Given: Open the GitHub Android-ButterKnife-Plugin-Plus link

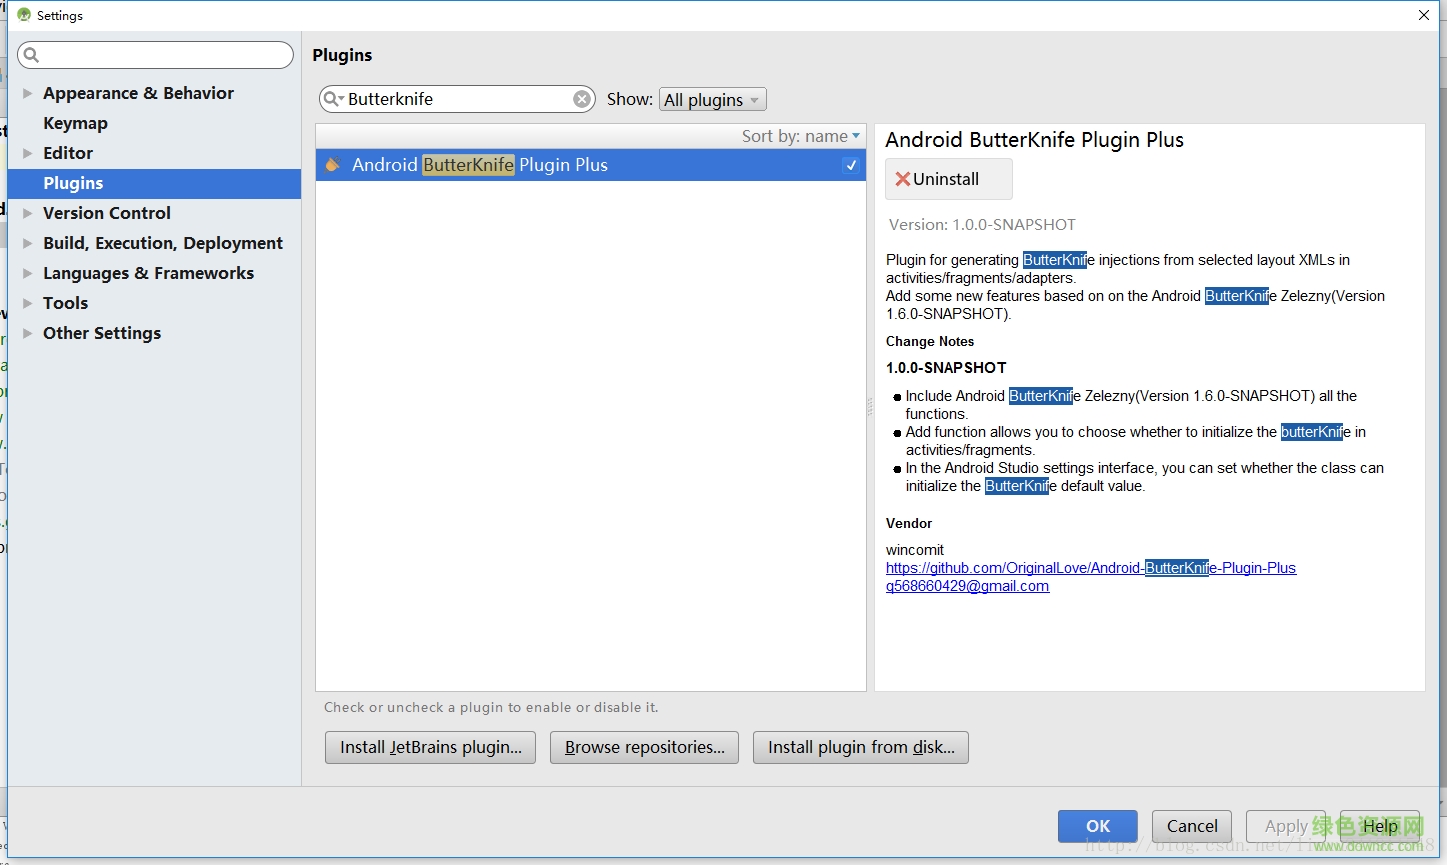Looking at the screenshot, I should coord(1090,568).
